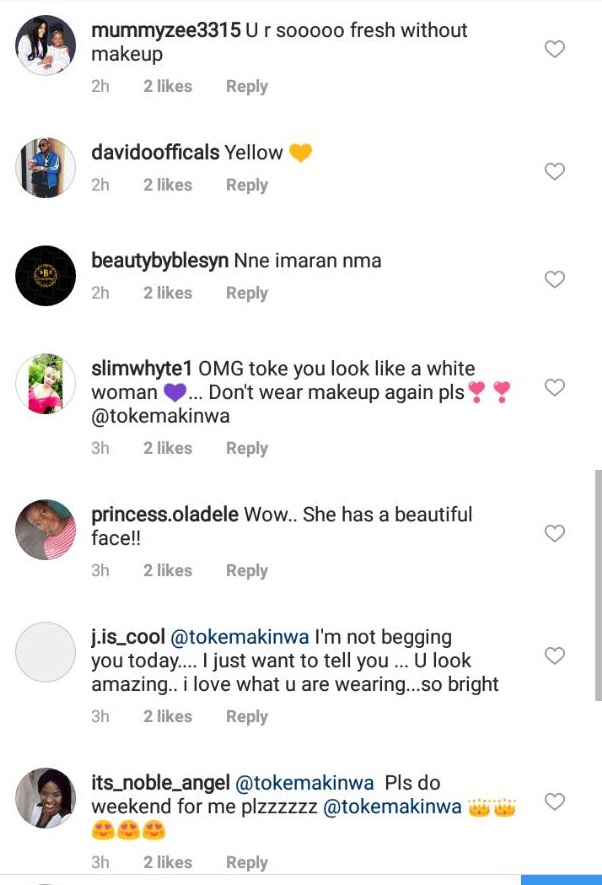Tap the heart beside j.is_cool's comment

[x=554, y=656]
